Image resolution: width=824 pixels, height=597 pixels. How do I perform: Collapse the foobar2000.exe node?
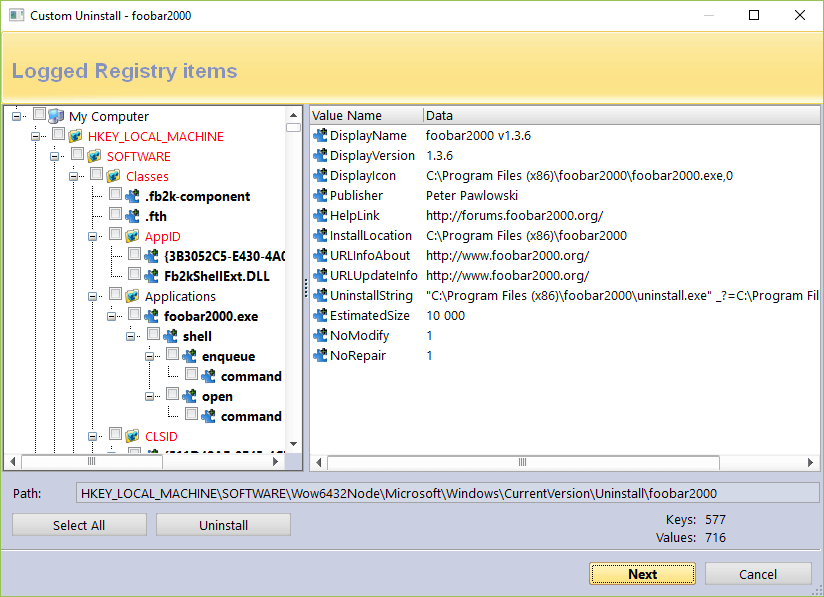(111, 316)
